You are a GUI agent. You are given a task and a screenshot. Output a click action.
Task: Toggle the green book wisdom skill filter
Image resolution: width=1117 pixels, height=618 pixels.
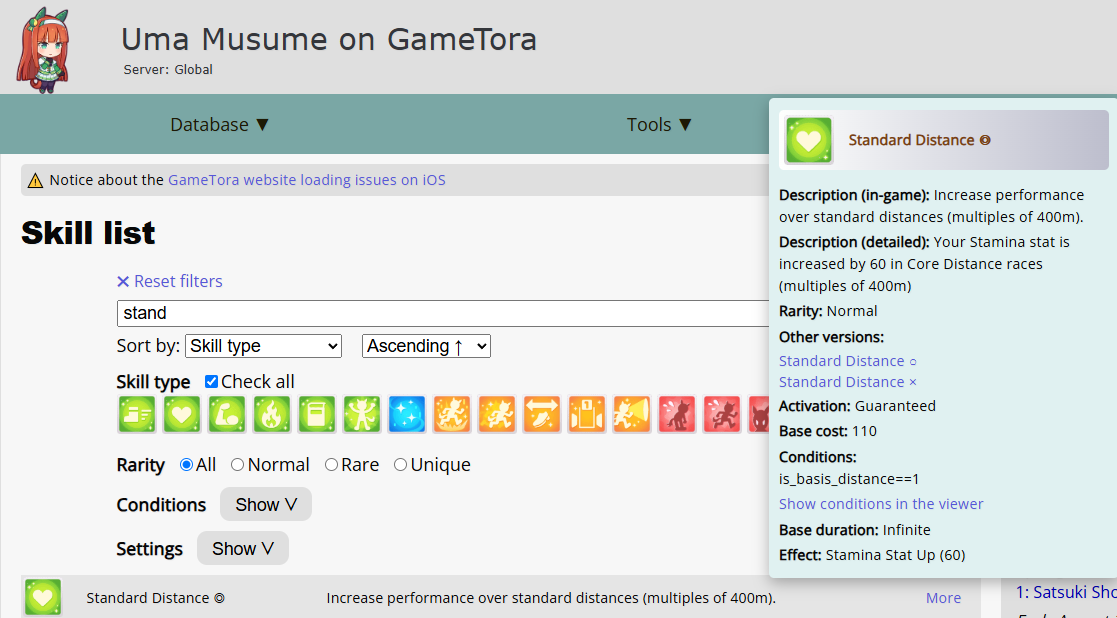(x=316, y=414)
